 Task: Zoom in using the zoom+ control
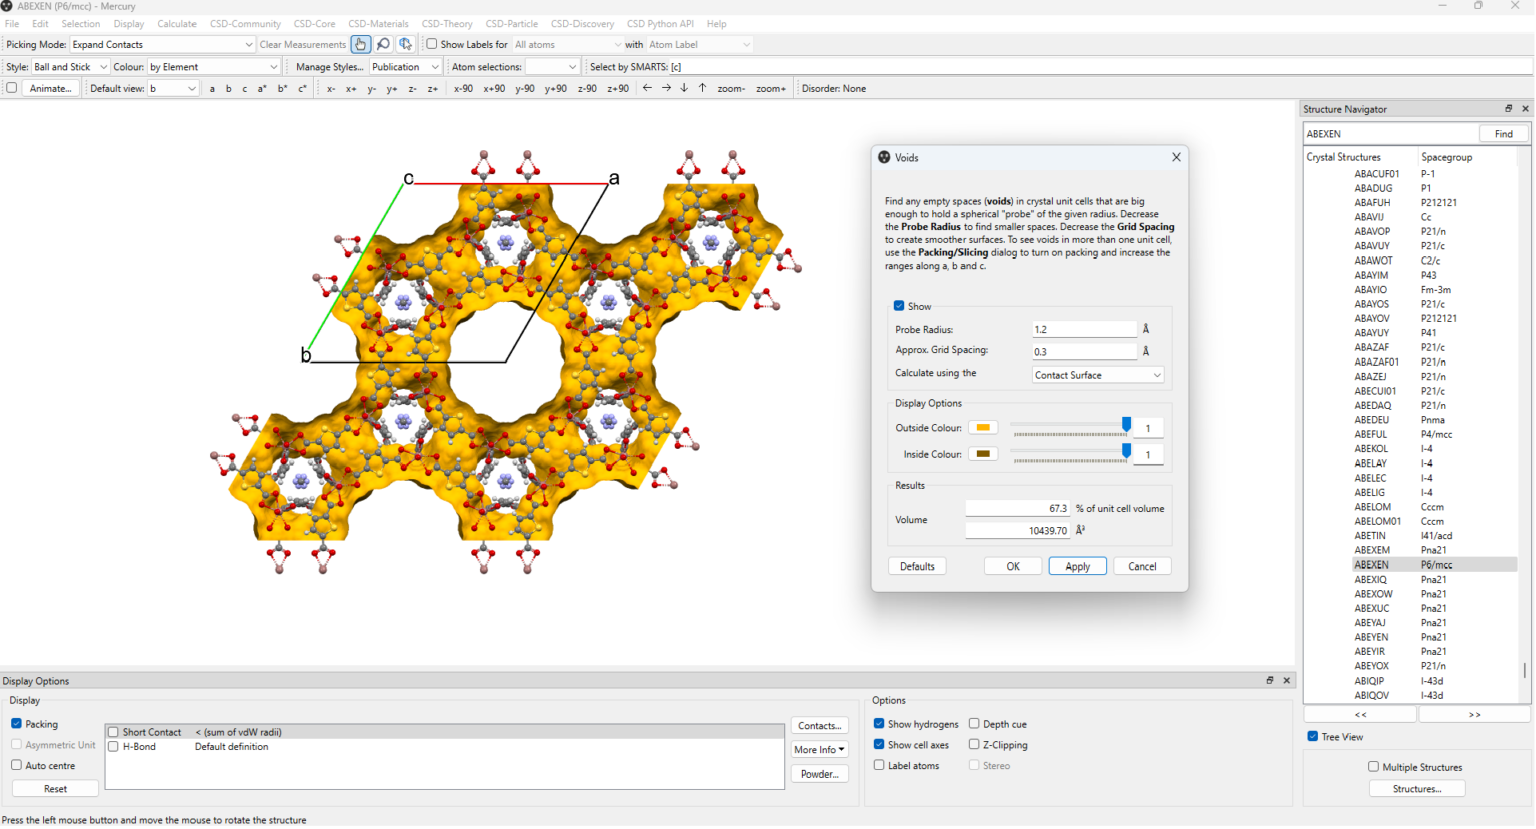point(770,88)
